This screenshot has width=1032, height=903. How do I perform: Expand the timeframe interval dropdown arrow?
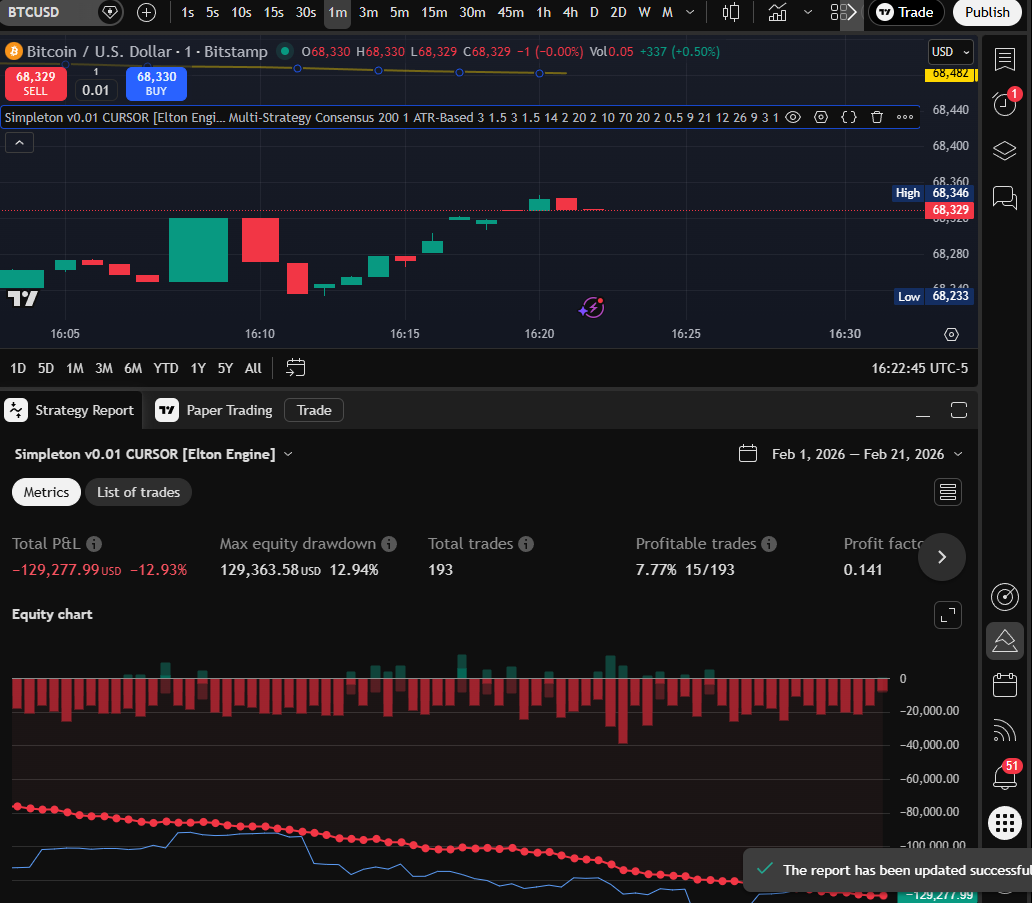(x=690, y=14)
